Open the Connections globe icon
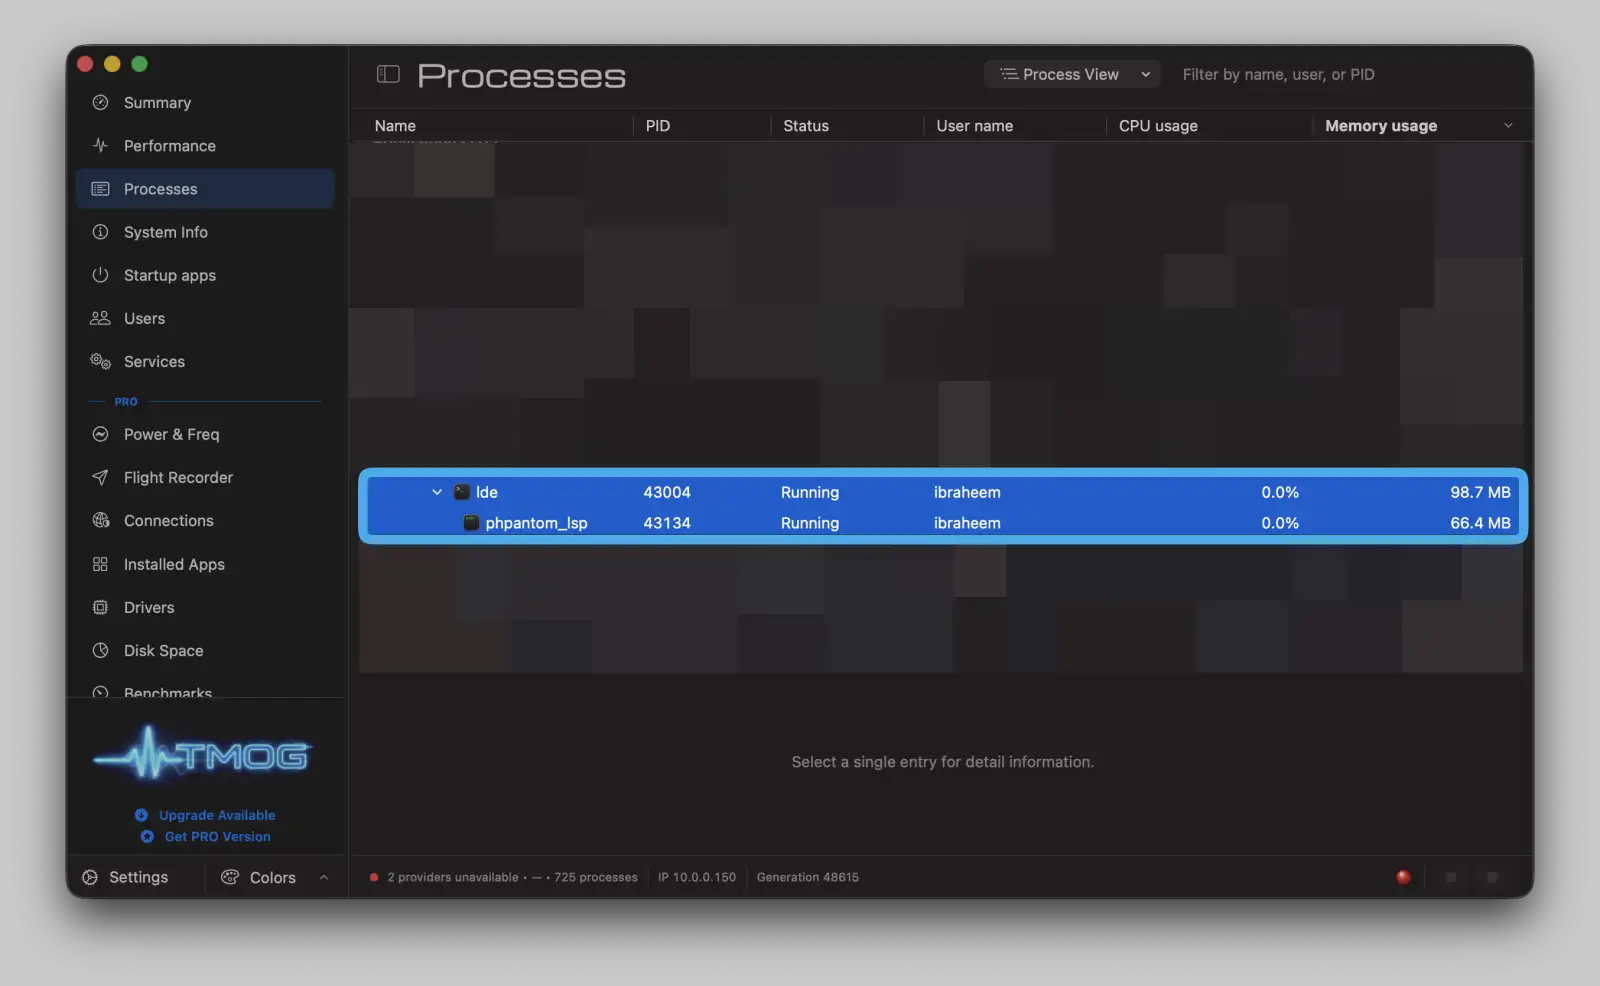Viewport: 1600px width, 986px height. coord(100,520)
